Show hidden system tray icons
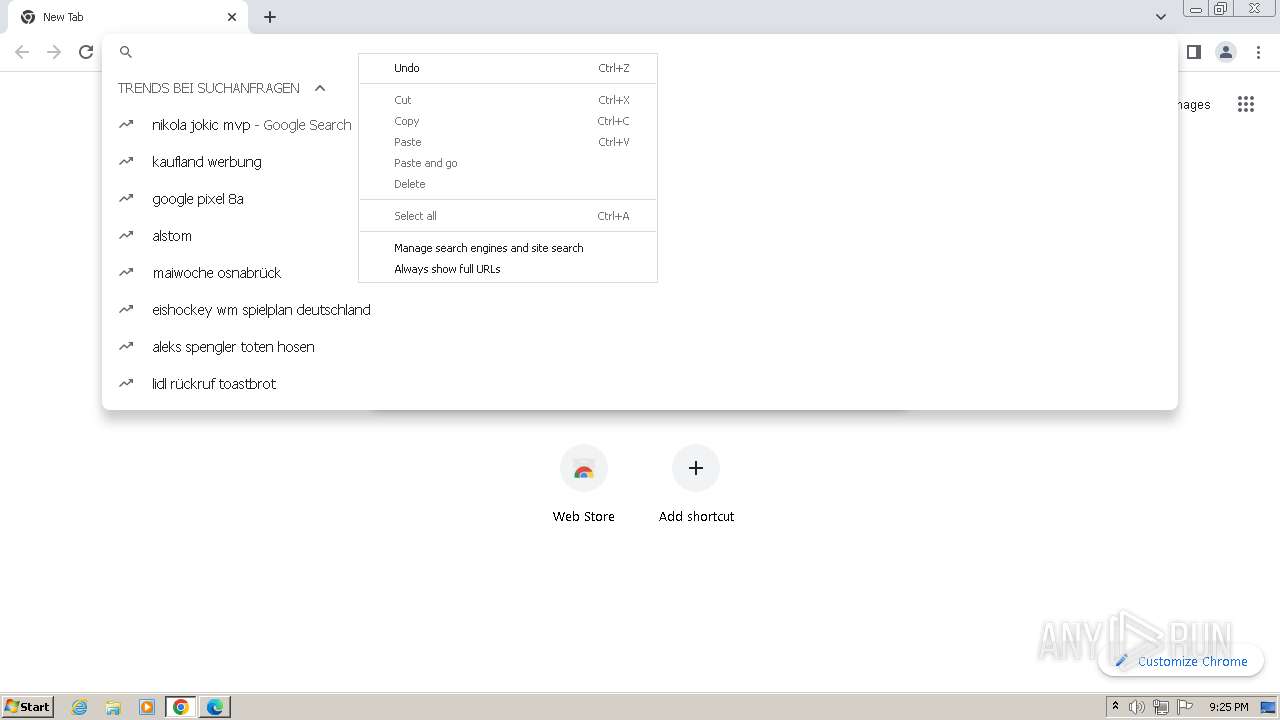1280x720 pixels. click(1115, 707)
